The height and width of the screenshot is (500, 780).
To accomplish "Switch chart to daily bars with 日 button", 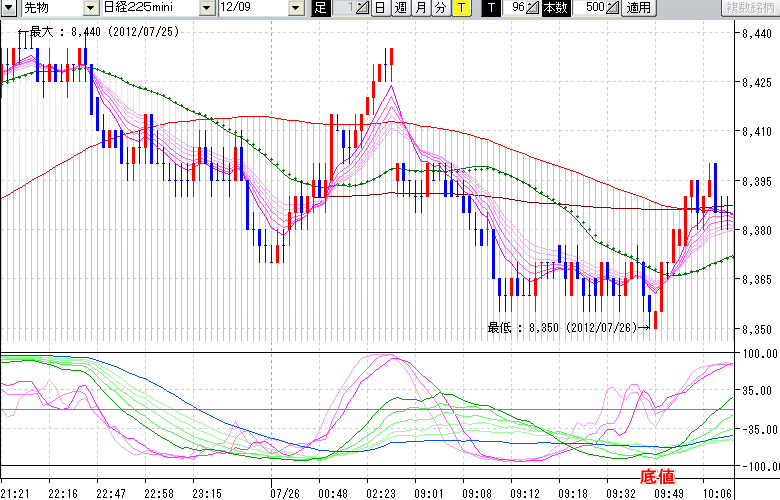I will tap(381, 7).
